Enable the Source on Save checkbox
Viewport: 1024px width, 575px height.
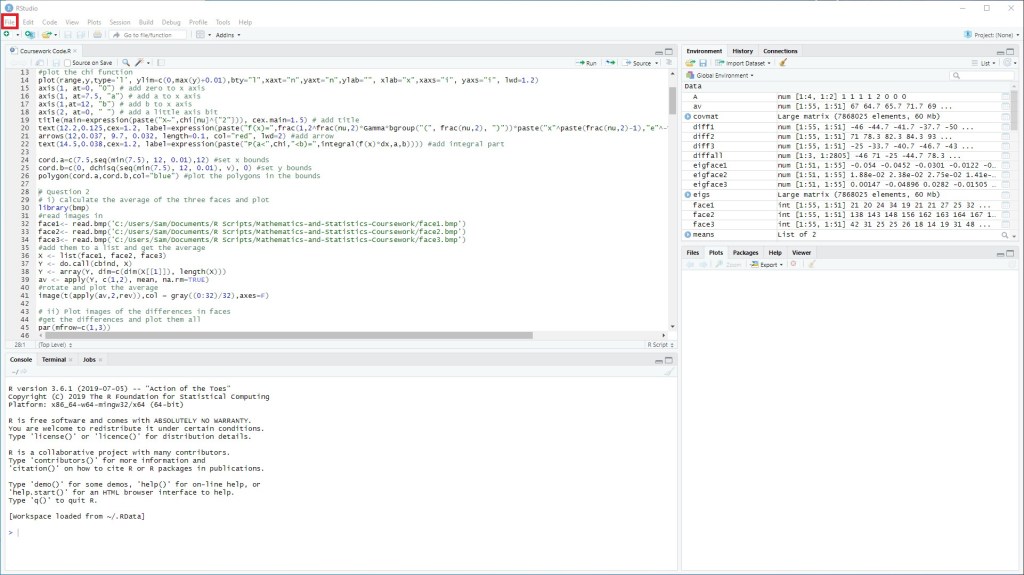(66, 63)
